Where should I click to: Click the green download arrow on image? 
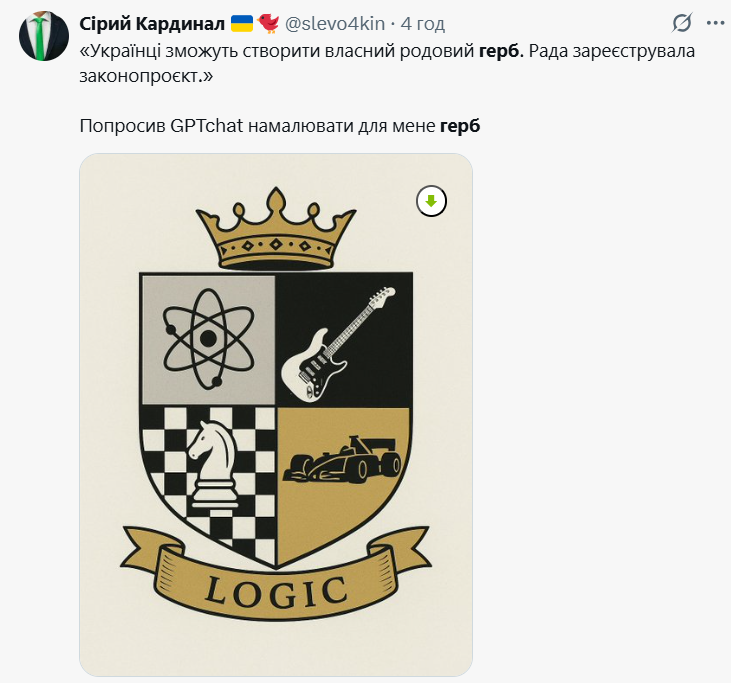431,201
